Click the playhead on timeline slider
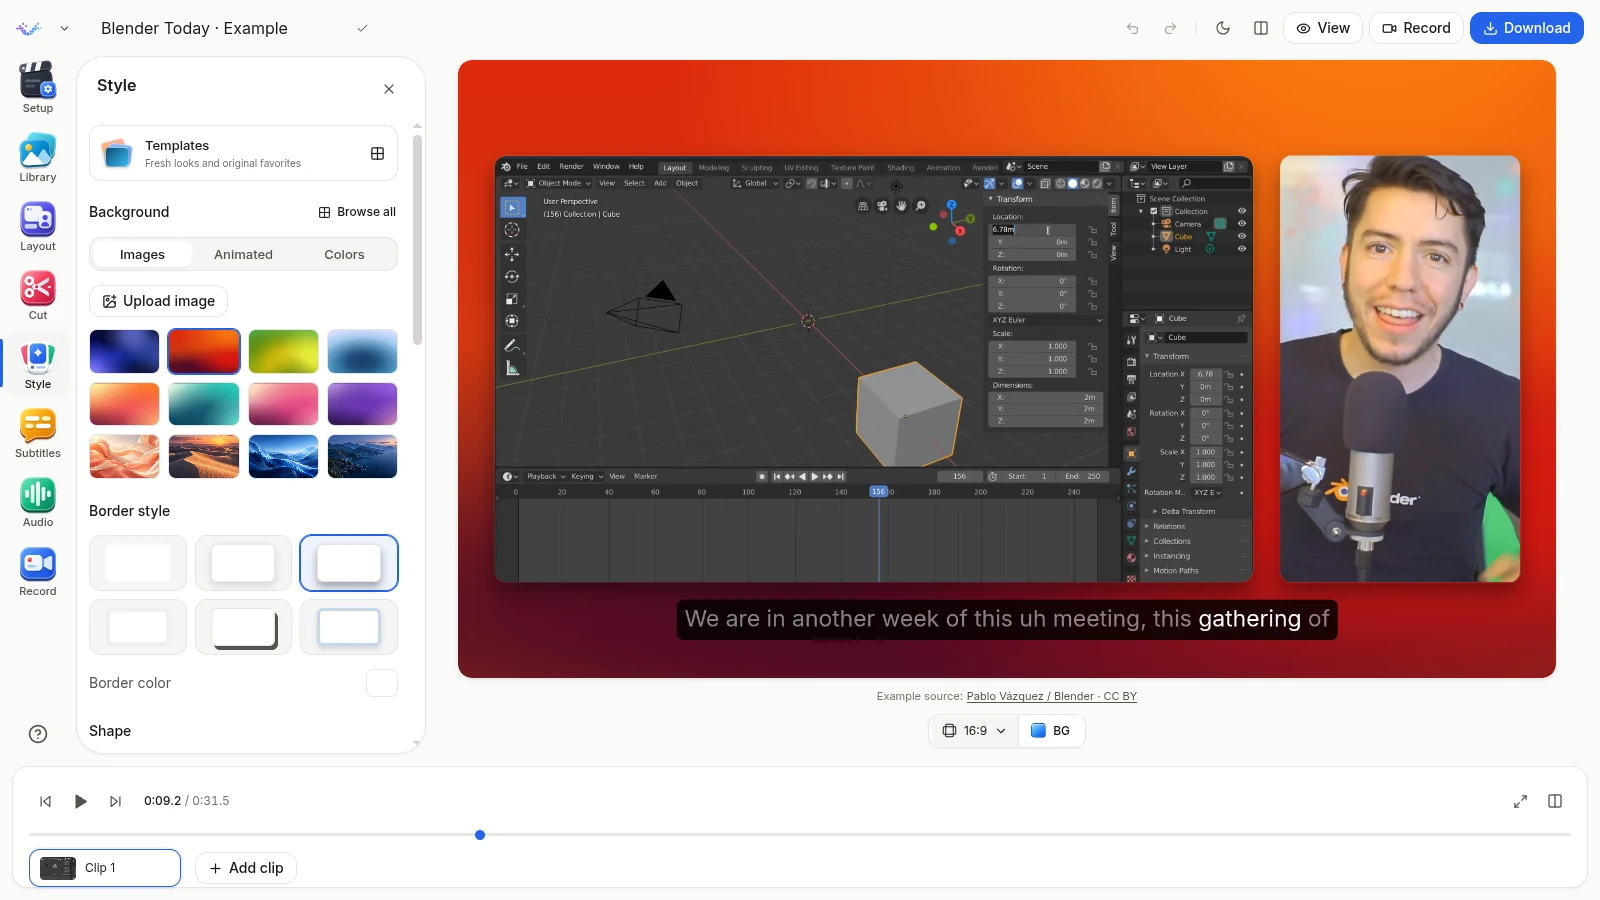Viewport: 1600px width, 900px height. click(x=480, y=835)
